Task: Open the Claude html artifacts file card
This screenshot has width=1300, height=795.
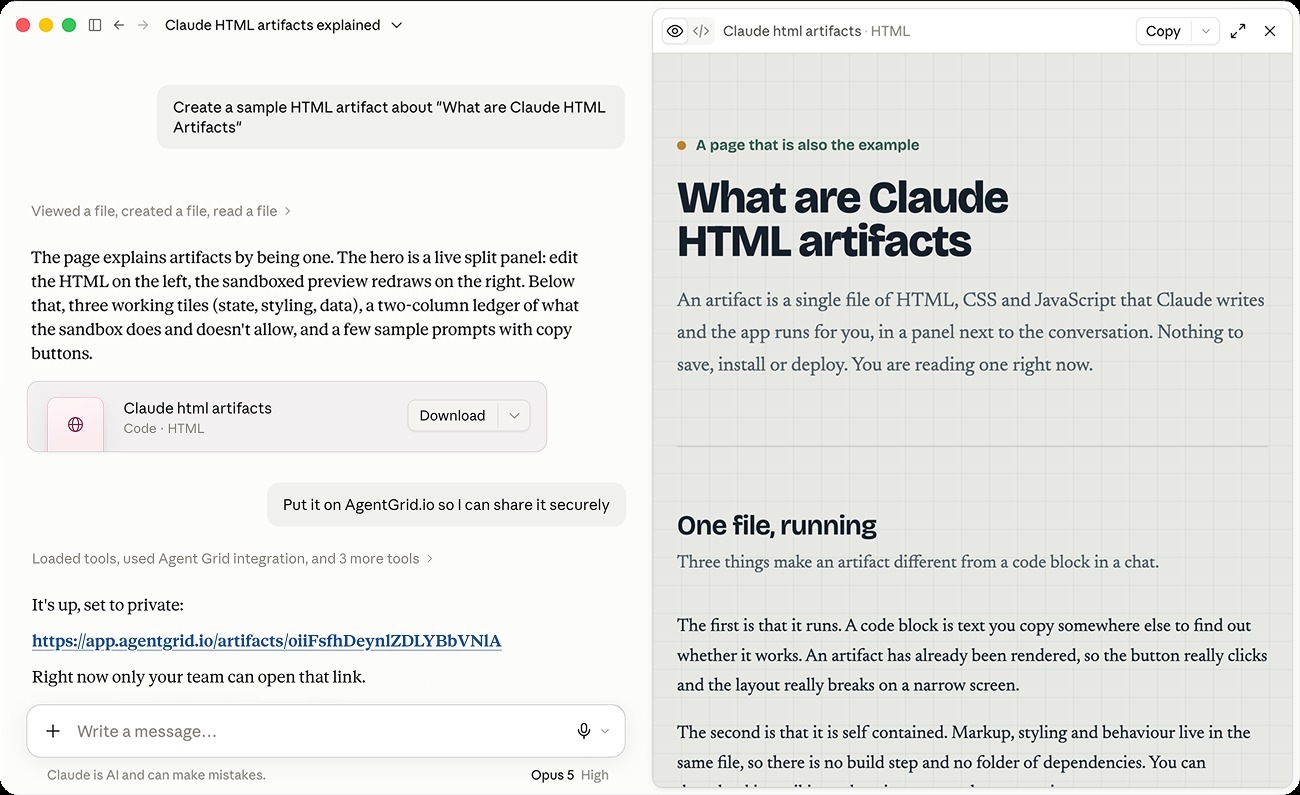Action: coord(287,416)
